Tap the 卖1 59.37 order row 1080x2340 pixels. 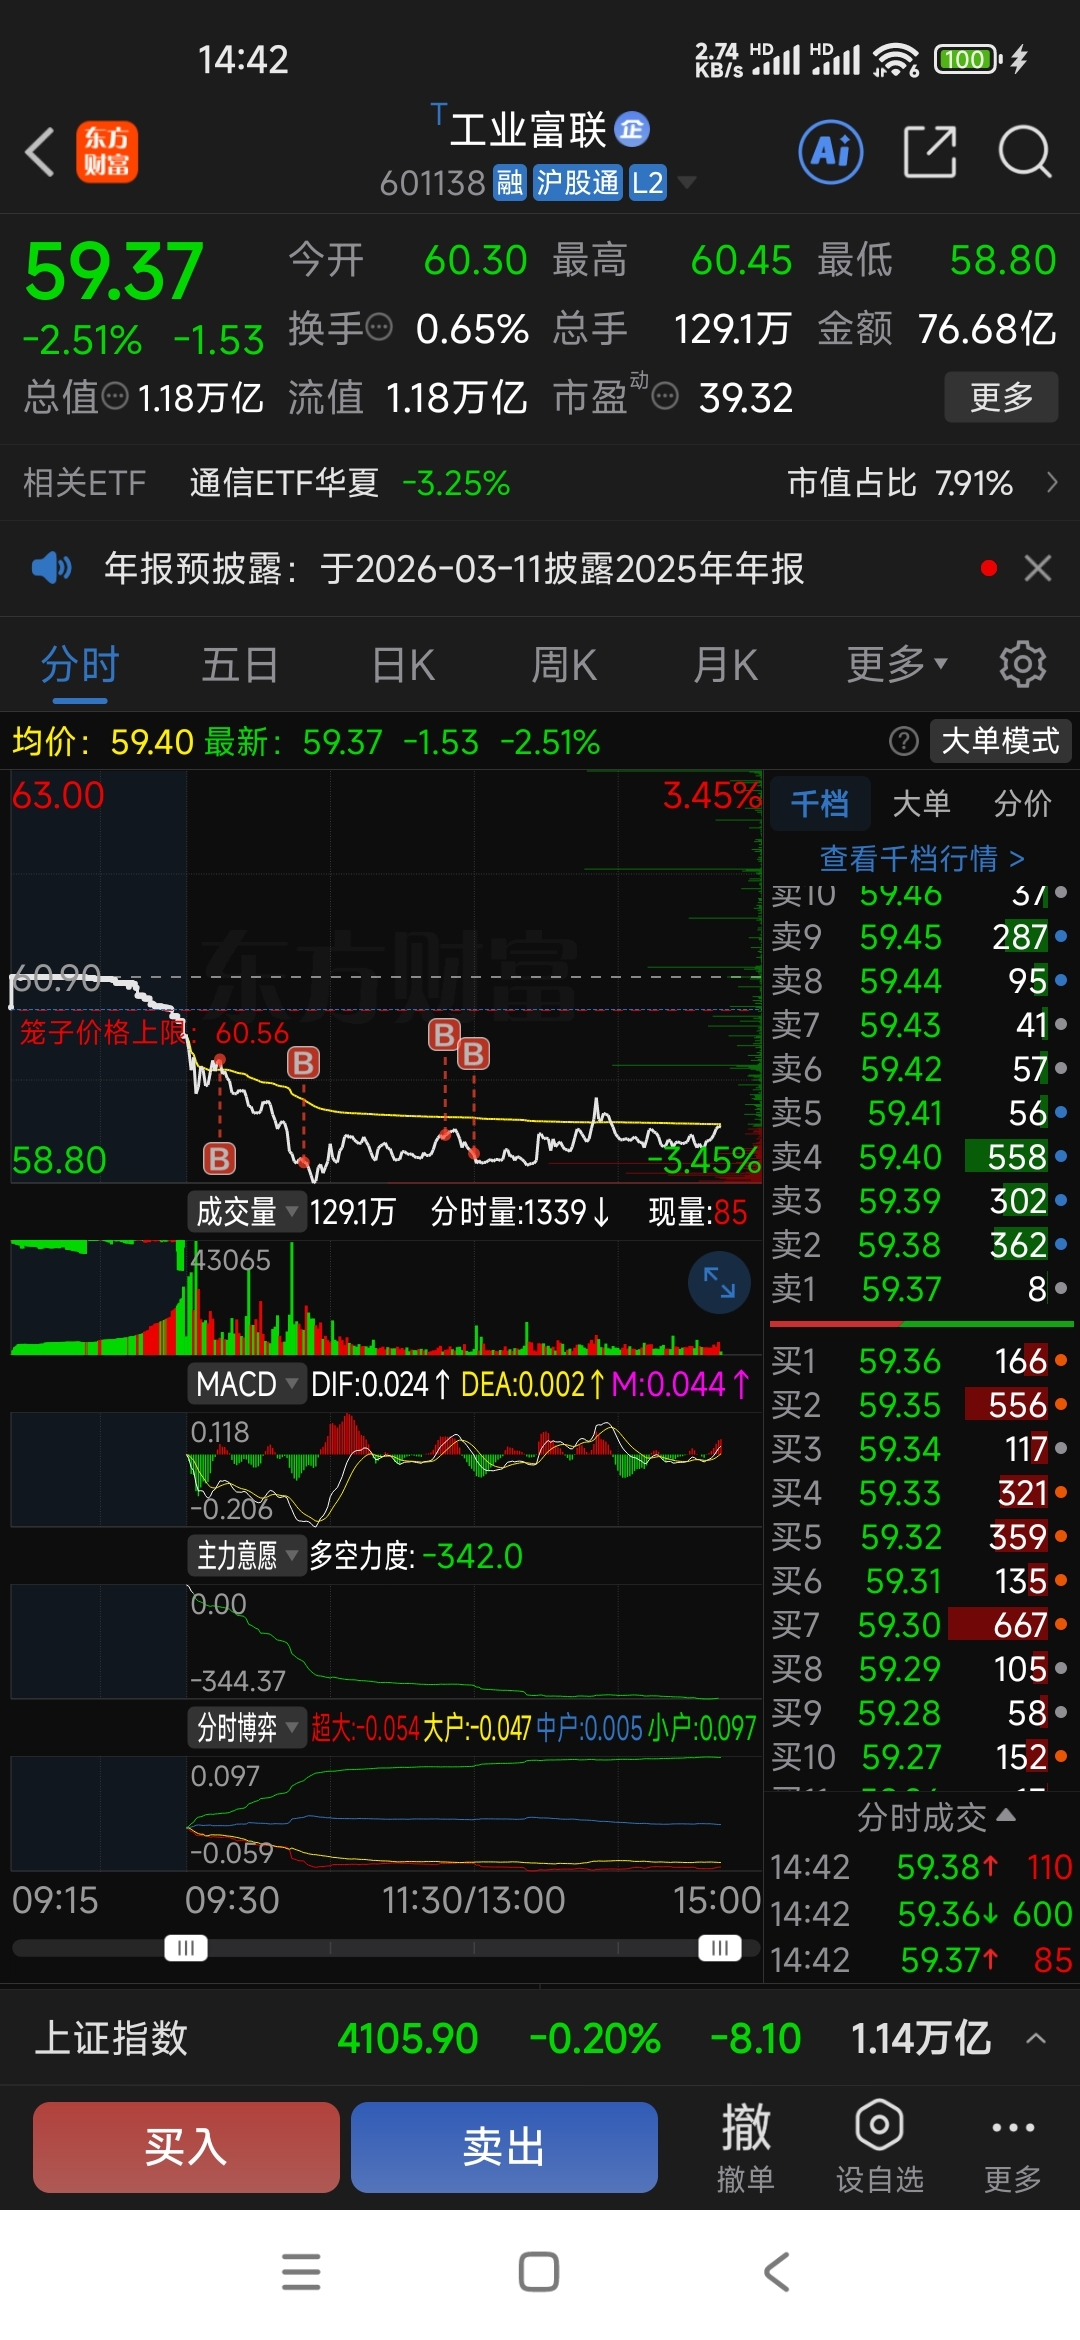pyautogui.click(x=920, y=1289)
